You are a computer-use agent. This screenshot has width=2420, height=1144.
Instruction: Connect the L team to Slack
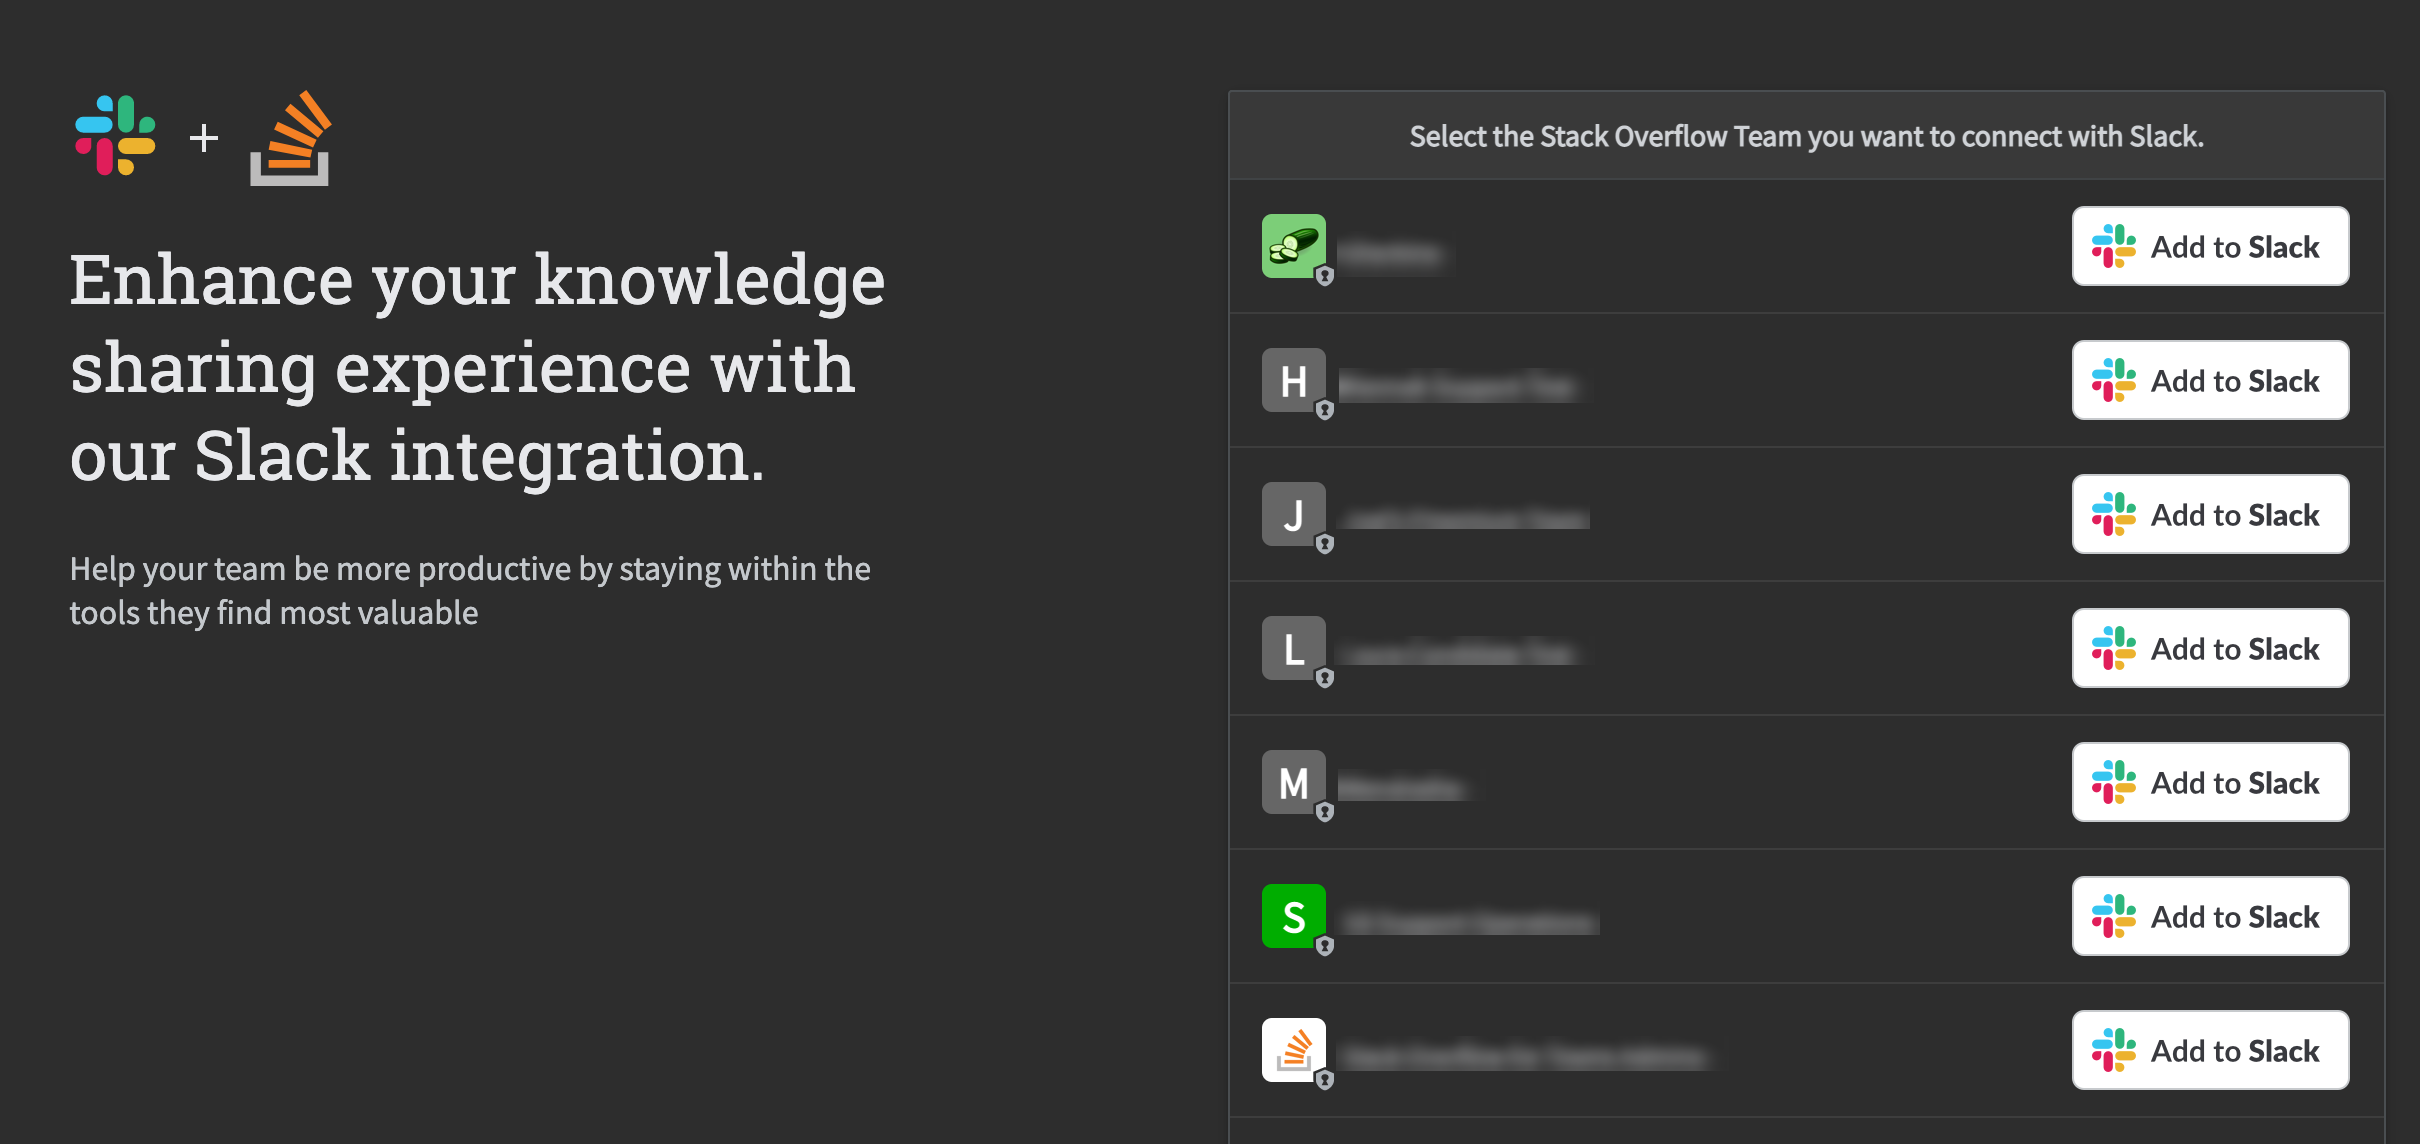(x=2210, y=648)
